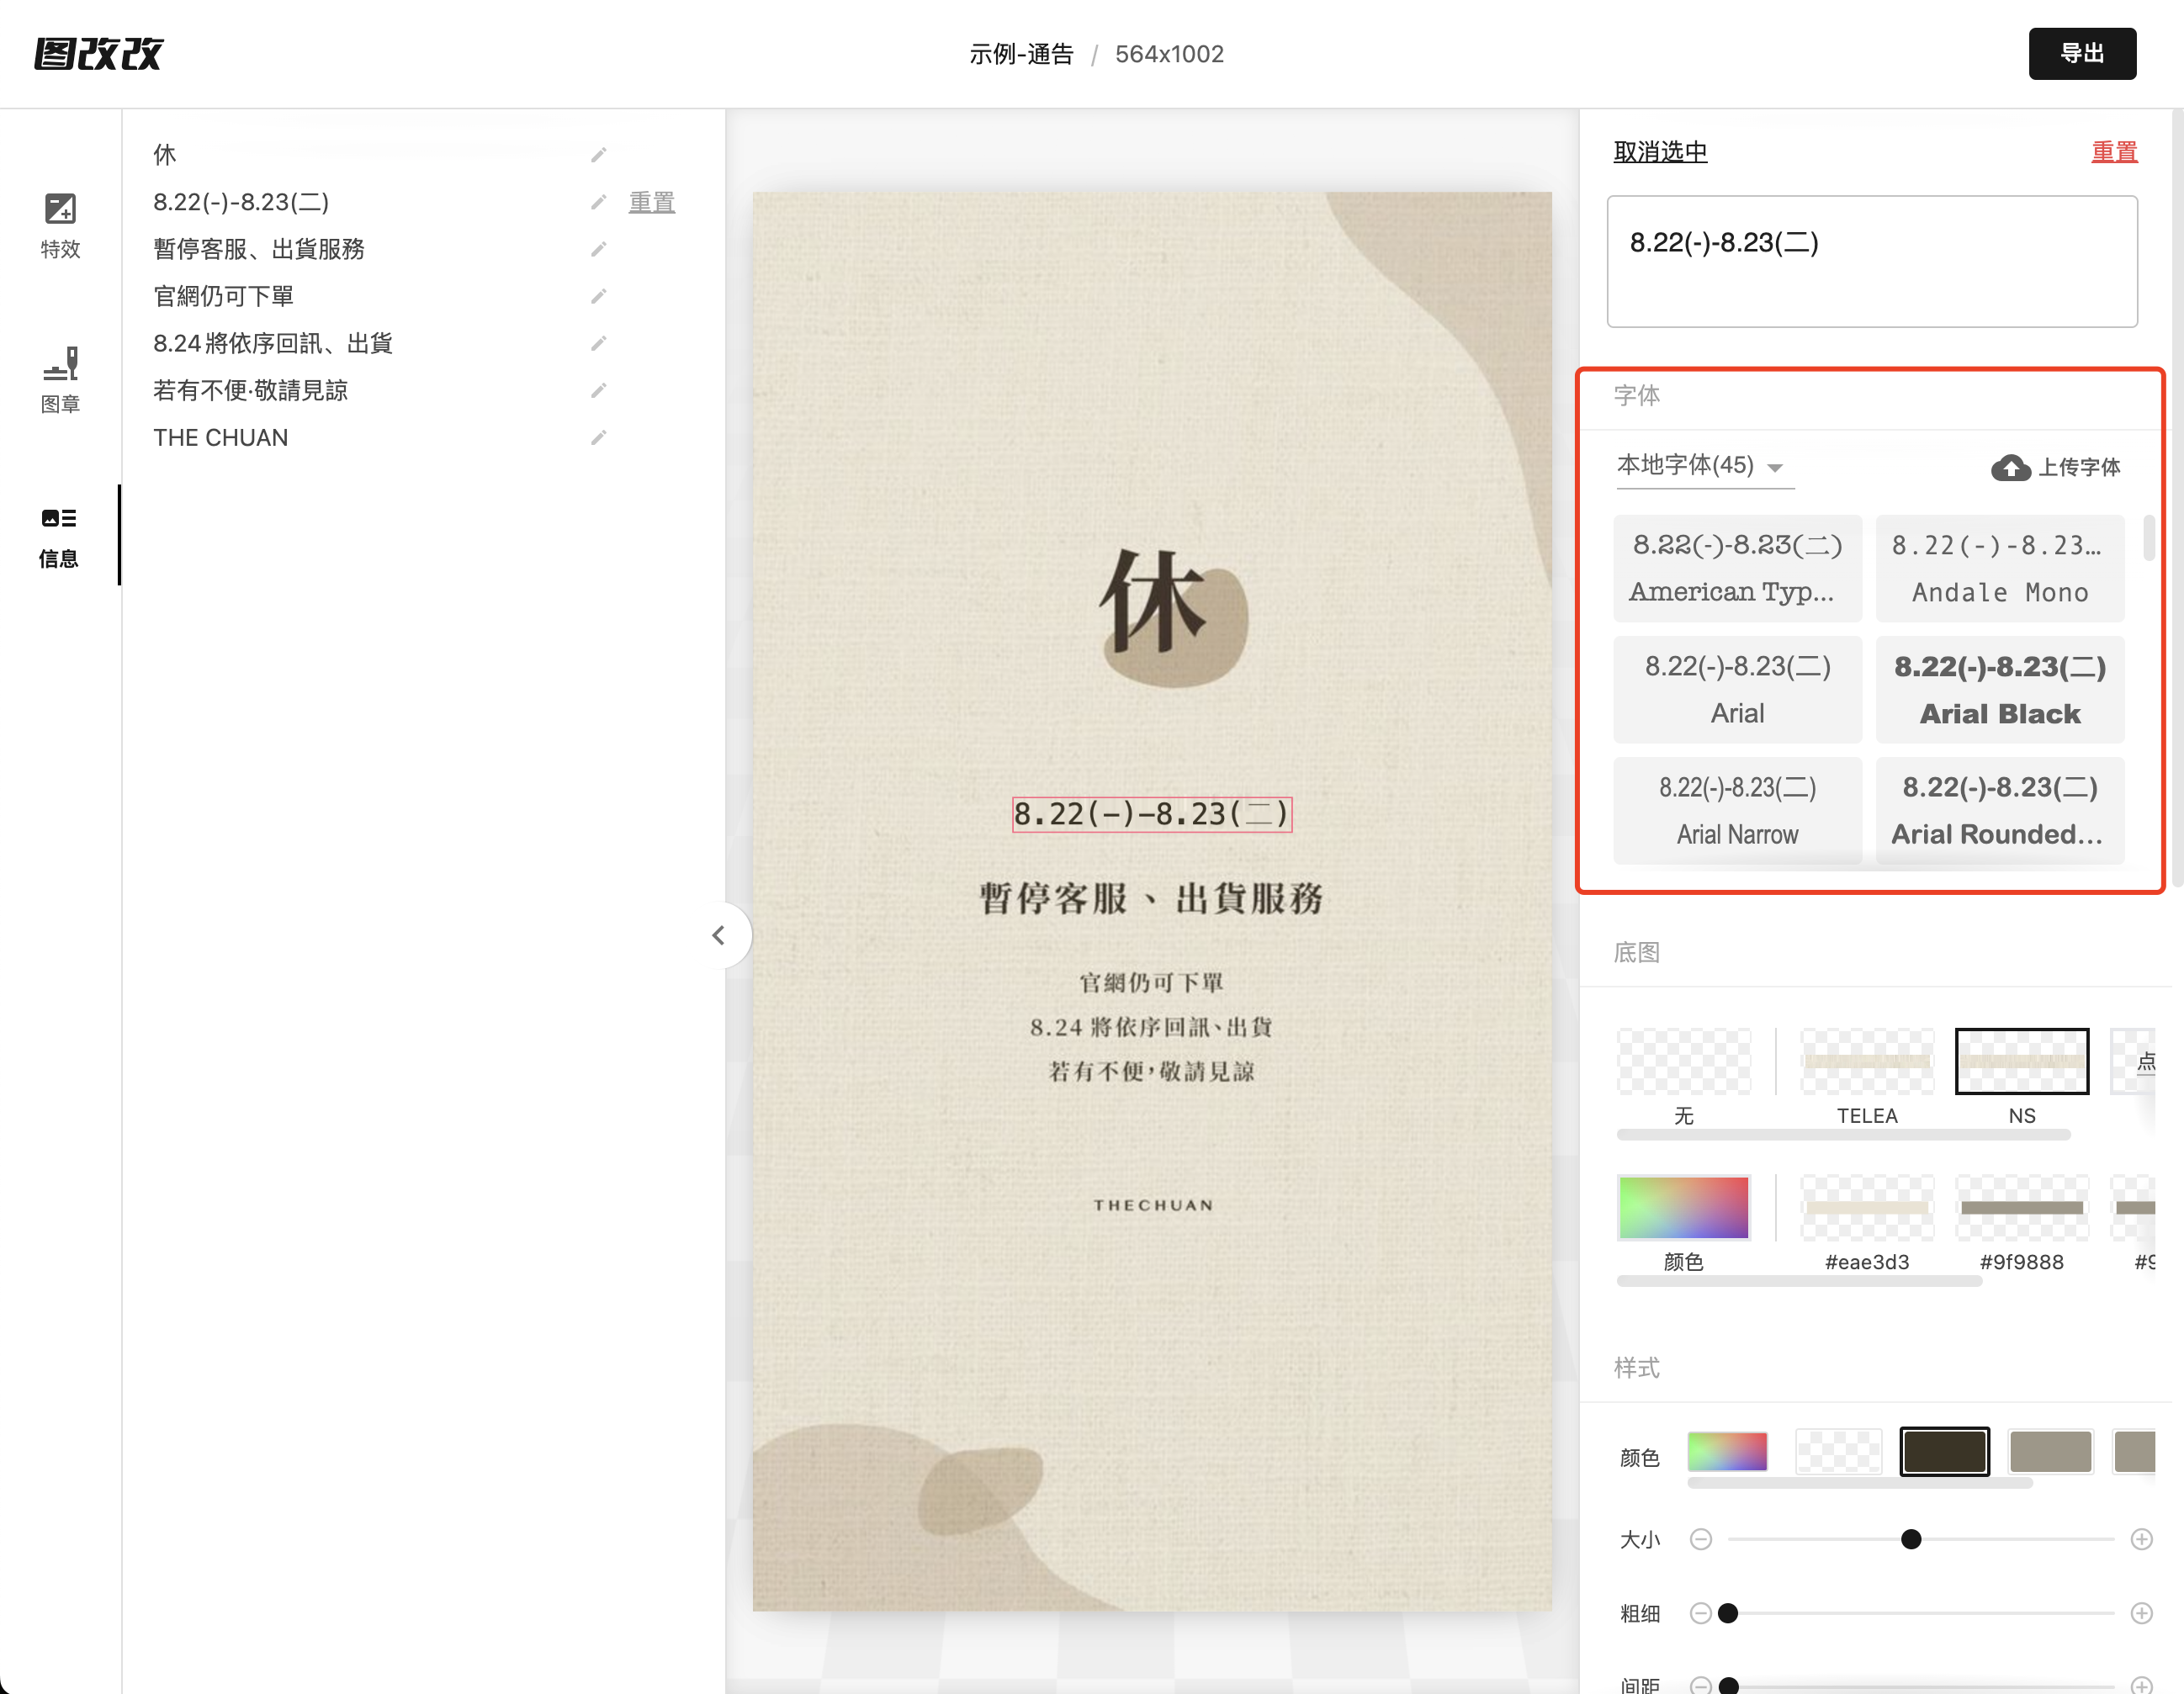2184x1694 pixels.
Task: Click the cloud upload font icon
Action: [2010, 467]
